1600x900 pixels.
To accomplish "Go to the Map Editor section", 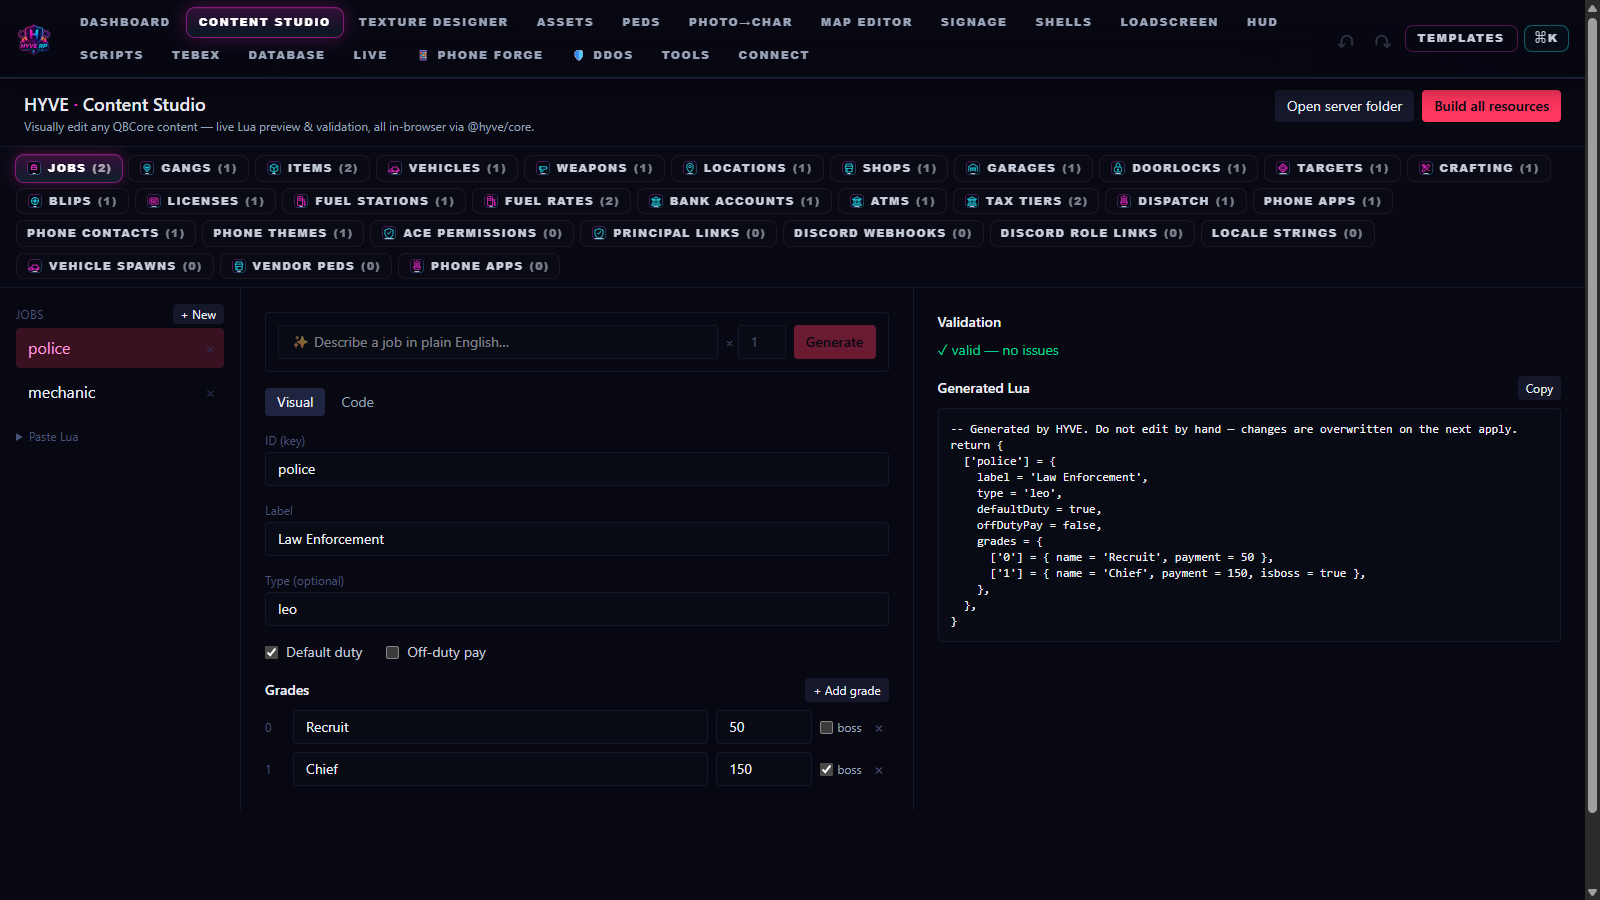I will (x=866, y=22).
